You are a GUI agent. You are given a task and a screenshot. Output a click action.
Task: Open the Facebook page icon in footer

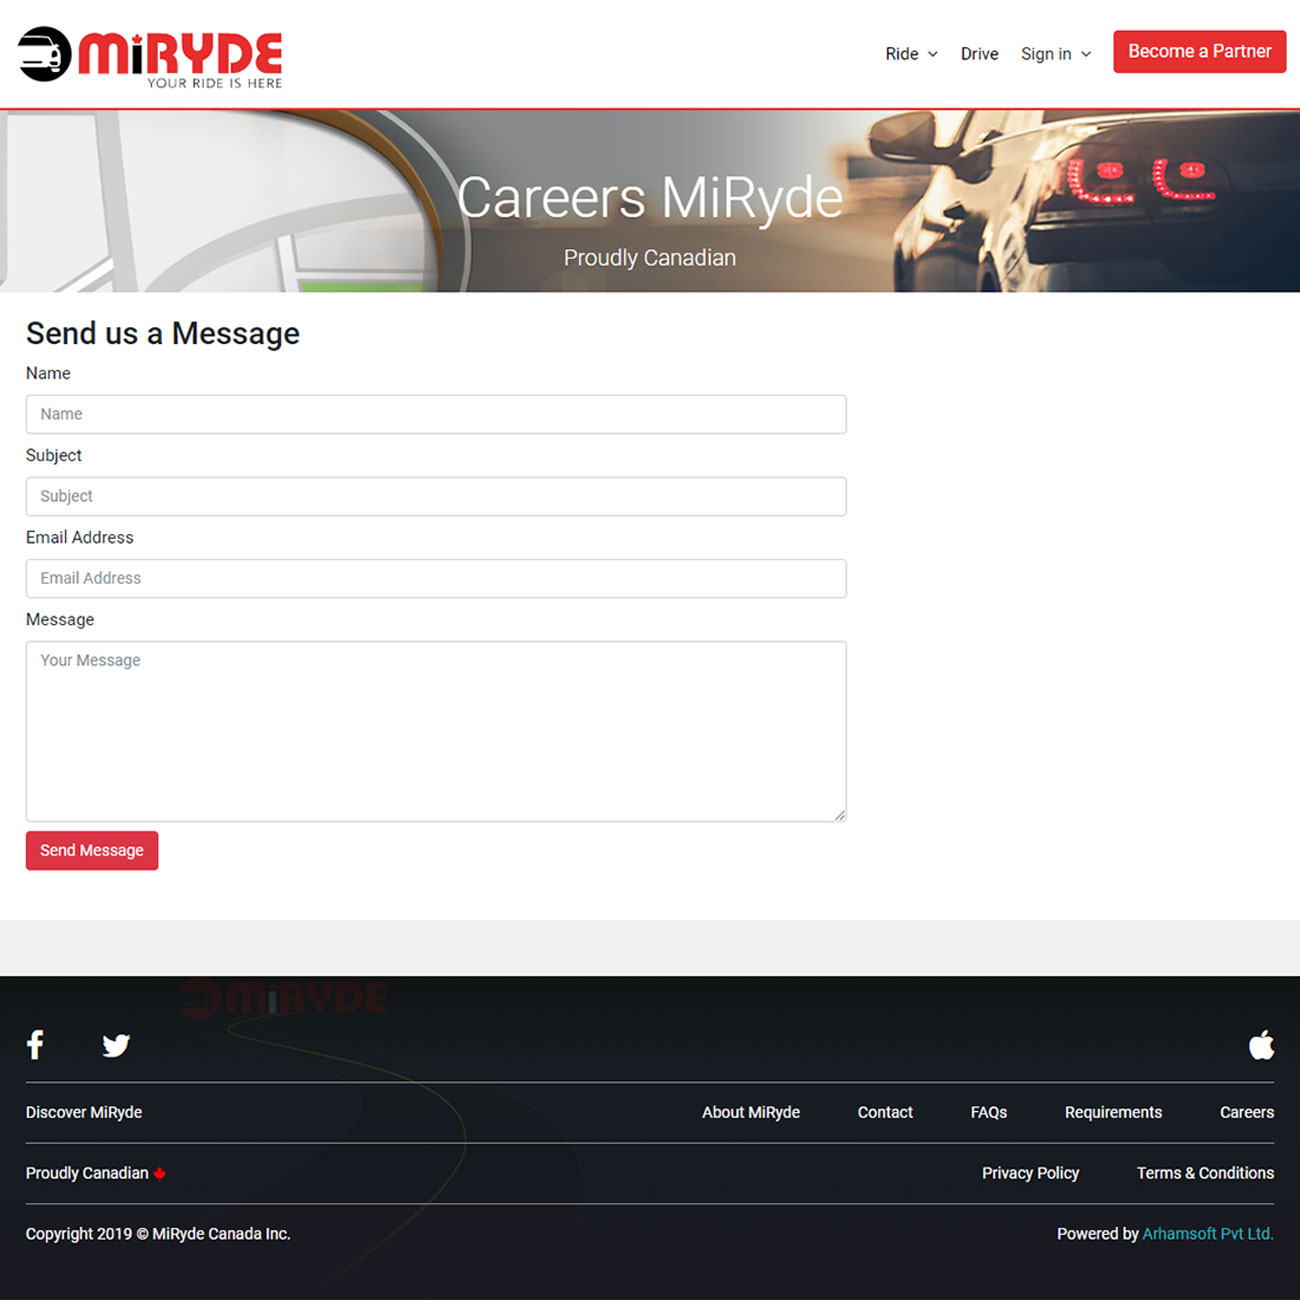35,1045
